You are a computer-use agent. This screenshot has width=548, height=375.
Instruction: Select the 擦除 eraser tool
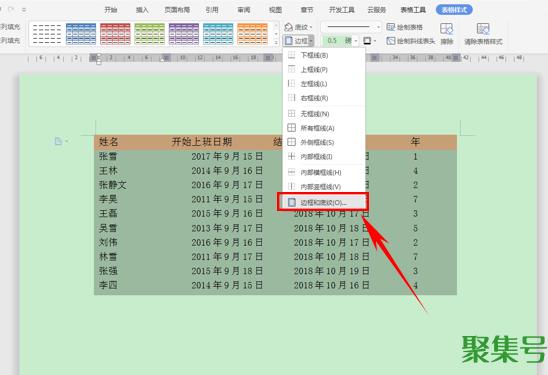(x=446, y=34)
